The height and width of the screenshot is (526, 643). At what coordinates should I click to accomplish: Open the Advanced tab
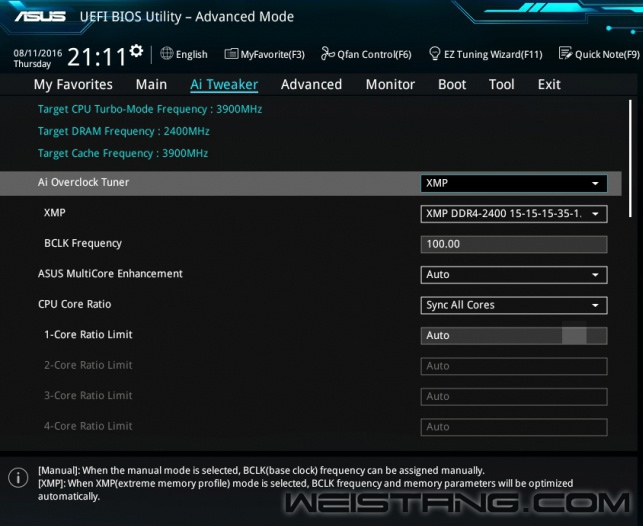(x=311, y=84)
